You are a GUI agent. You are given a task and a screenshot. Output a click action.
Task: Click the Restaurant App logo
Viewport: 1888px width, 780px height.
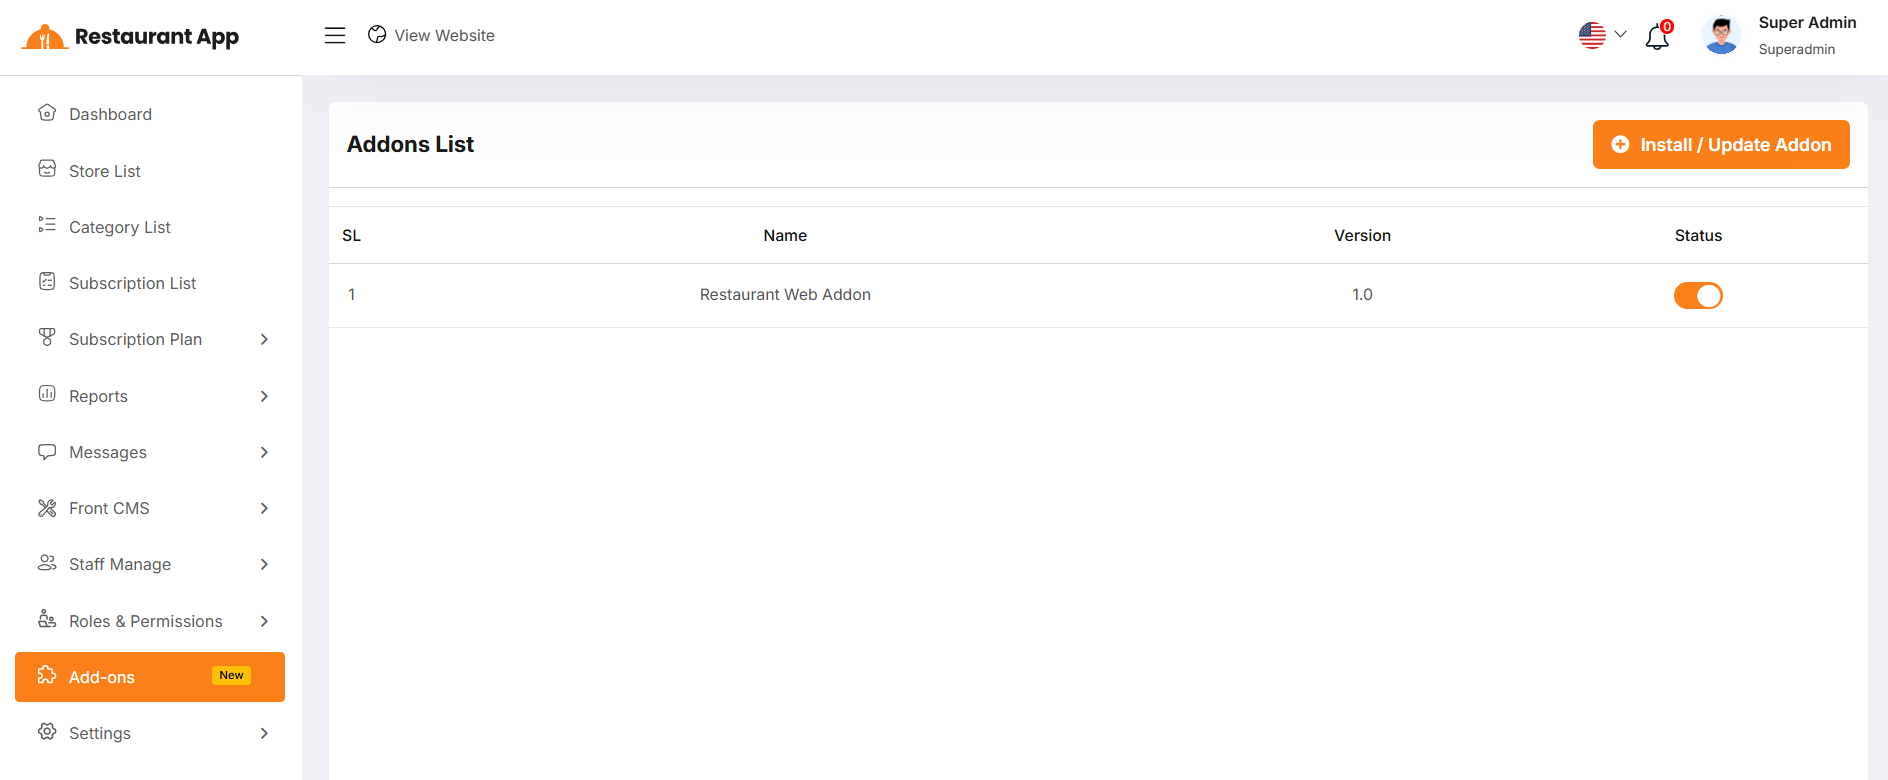pyautogui.click(x=130, y=37)
